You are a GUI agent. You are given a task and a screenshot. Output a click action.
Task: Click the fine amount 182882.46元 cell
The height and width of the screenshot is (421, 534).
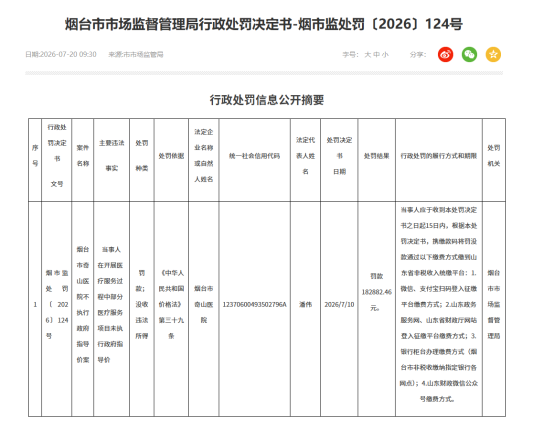pyautogui.click(x=377, y=292)
